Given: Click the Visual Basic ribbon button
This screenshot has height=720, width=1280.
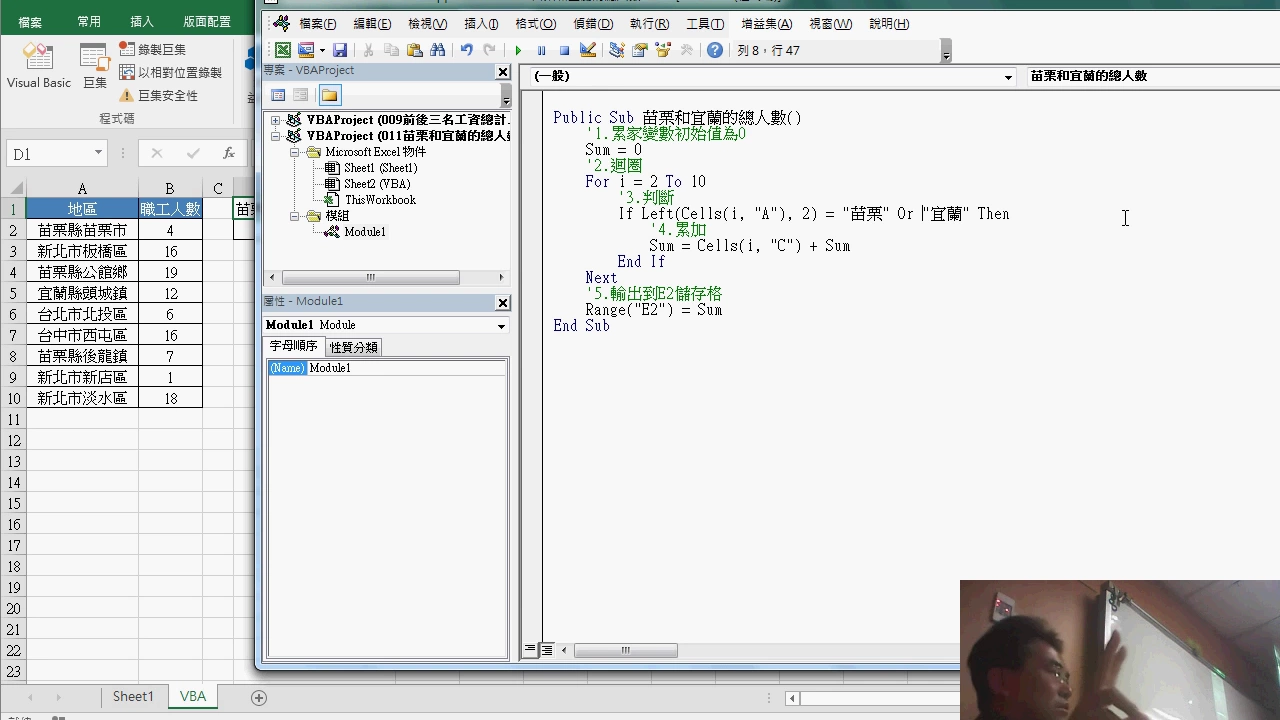Looking at the screenshot, I should click(x=39, y=67).
